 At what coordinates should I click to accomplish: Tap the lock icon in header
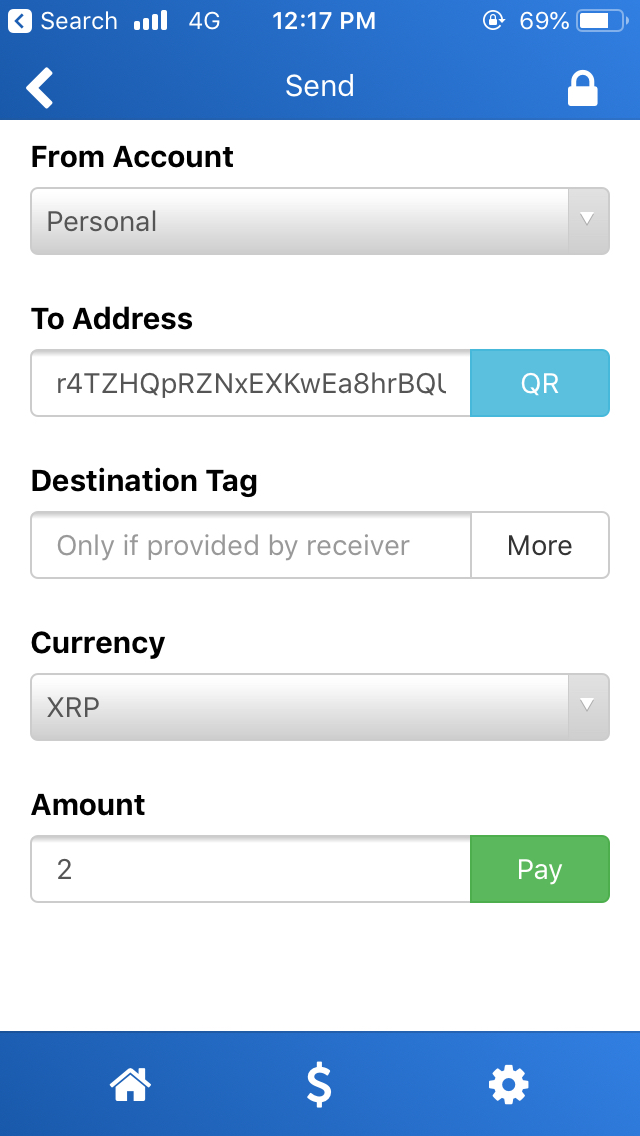click(x=582, y=87)
